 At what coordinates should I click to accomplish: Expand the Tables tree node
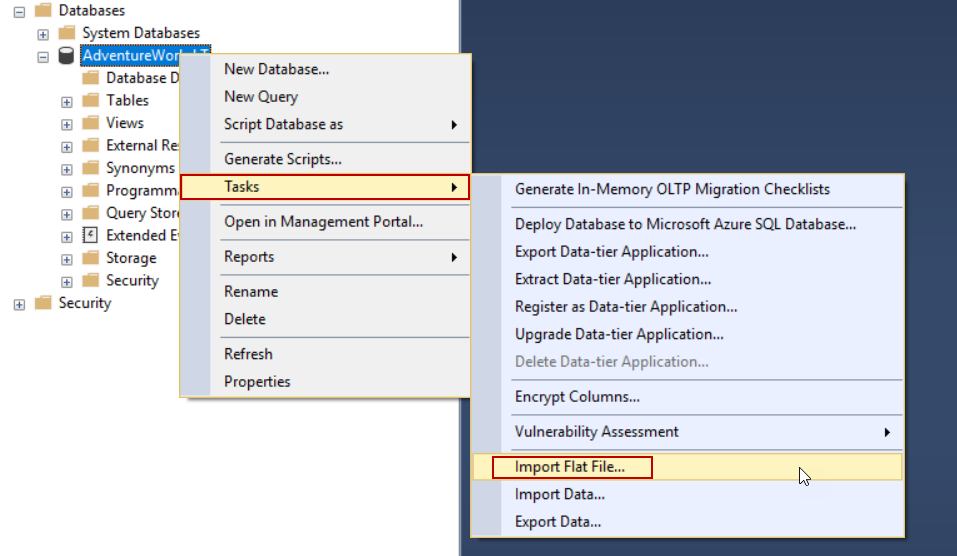(x=67, y=101)
